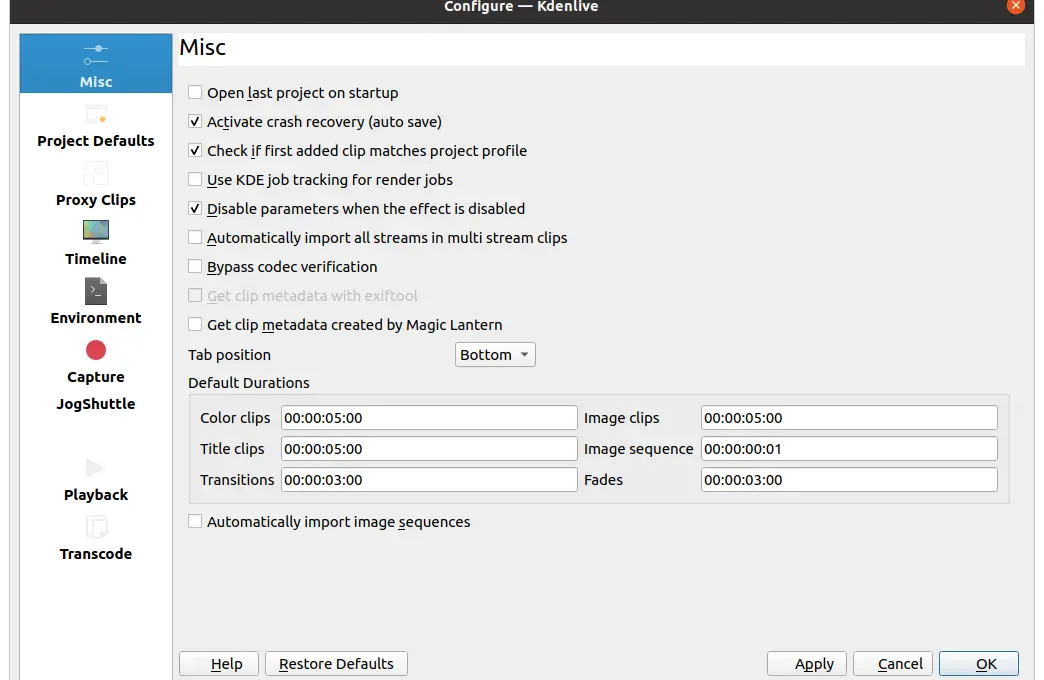
Task: Toggle Check if first added clip matches profile
Action: [195, 151]
